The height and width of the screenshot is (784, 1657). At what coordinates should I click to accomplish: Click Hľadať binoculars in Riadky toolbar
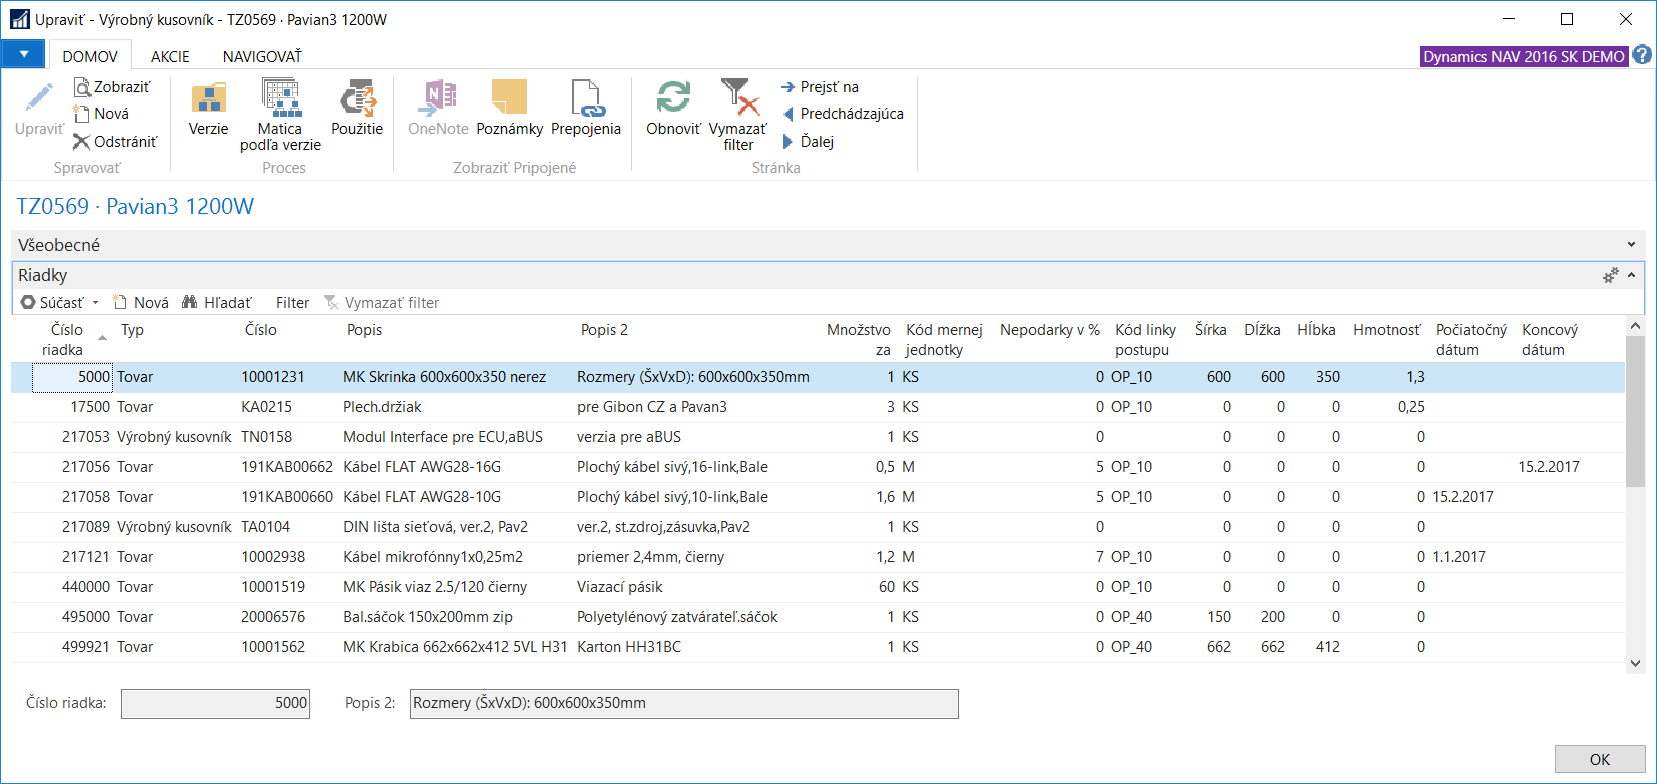point(216,303)
